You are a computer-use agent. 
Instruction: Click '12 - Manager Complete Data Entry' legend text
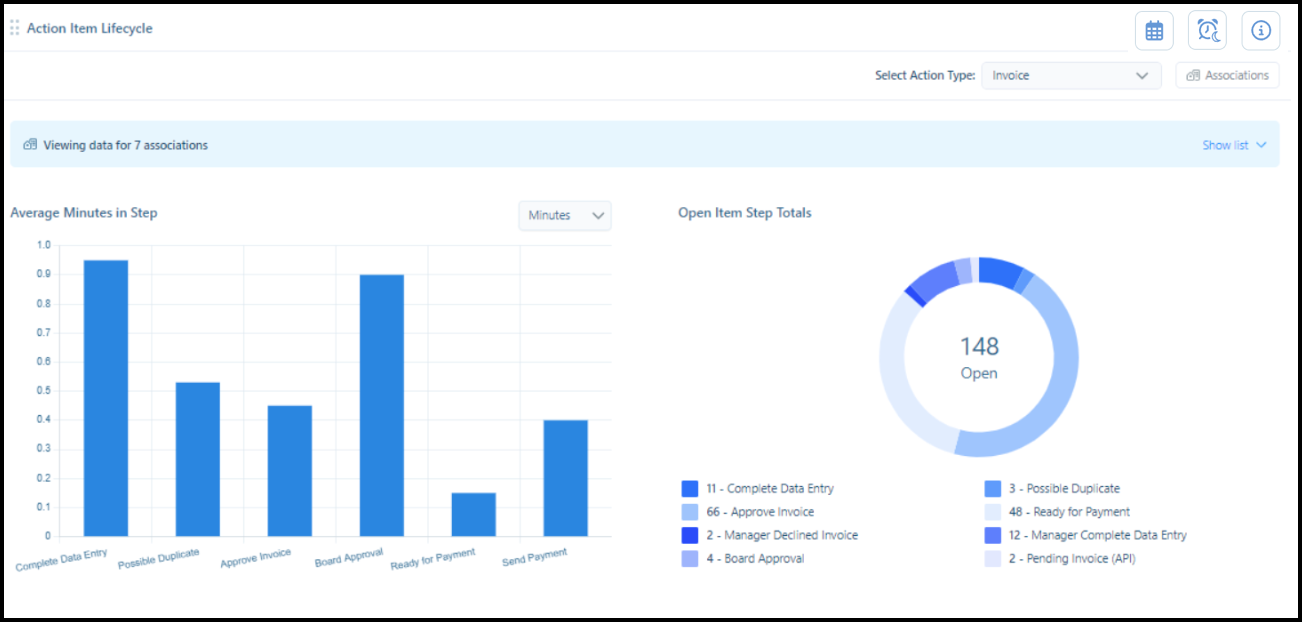[1097, 535]
